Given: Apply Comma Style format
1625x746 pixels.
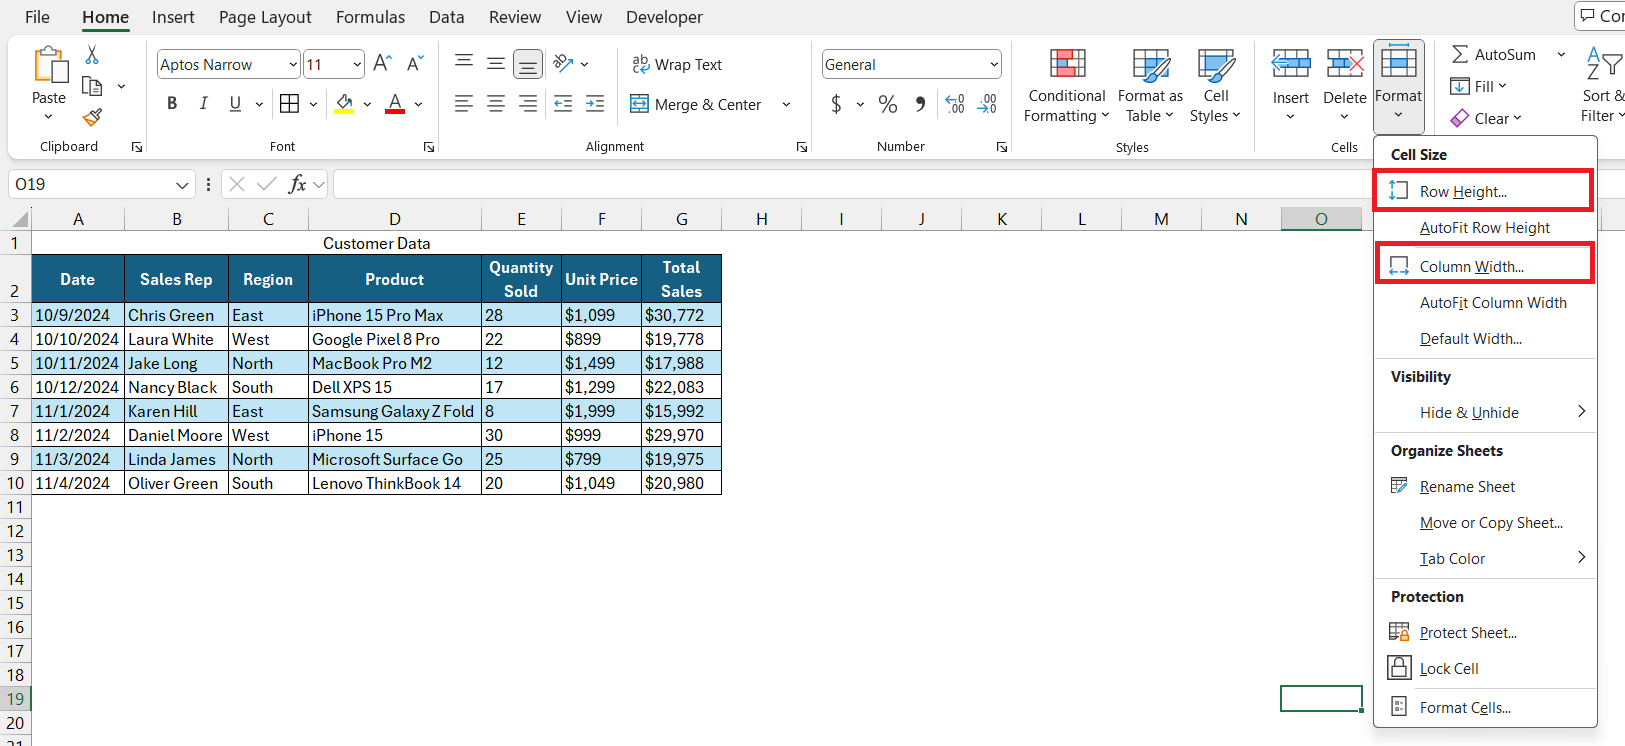Looking at the screenshot, I should click(920, 104).
